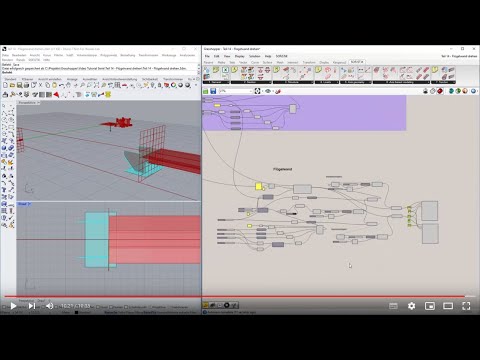Viewport: 480px width, 360px height.
Task: Play the YouTube video
Action: 13,306
